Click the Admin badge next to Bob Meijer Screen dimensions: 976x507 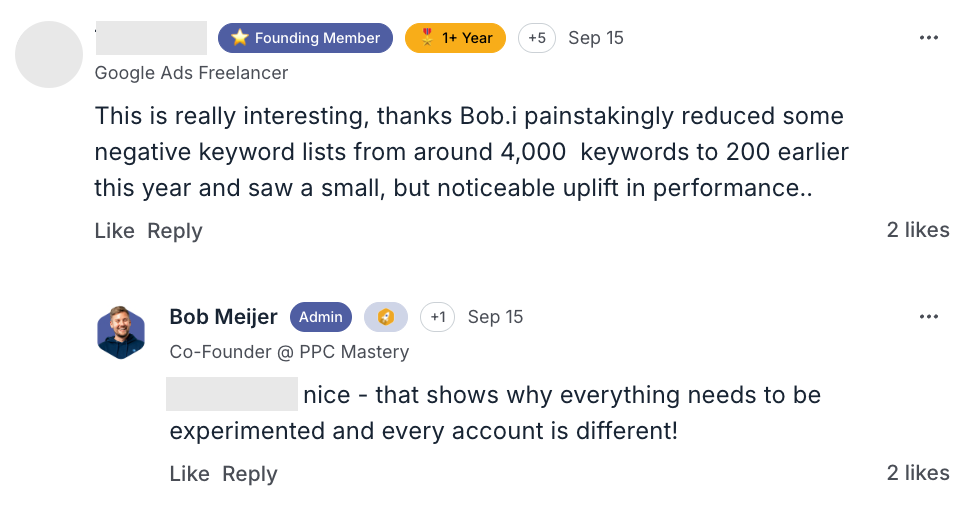coord(321,317)
